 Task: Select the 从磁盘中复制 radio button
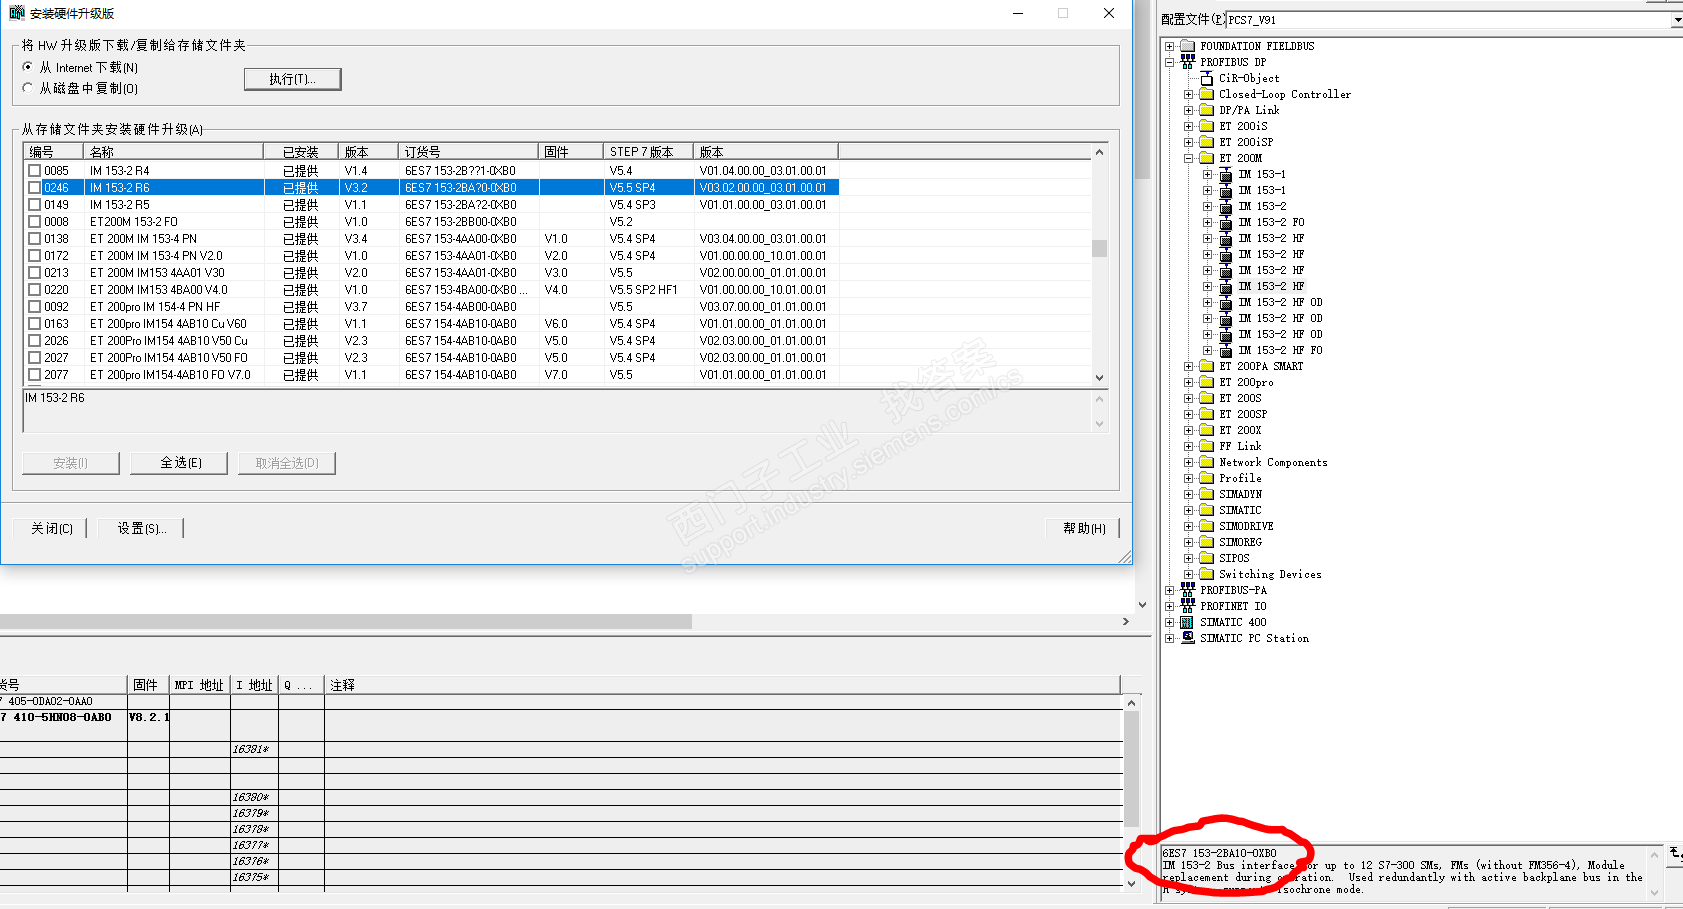[28, 88]
